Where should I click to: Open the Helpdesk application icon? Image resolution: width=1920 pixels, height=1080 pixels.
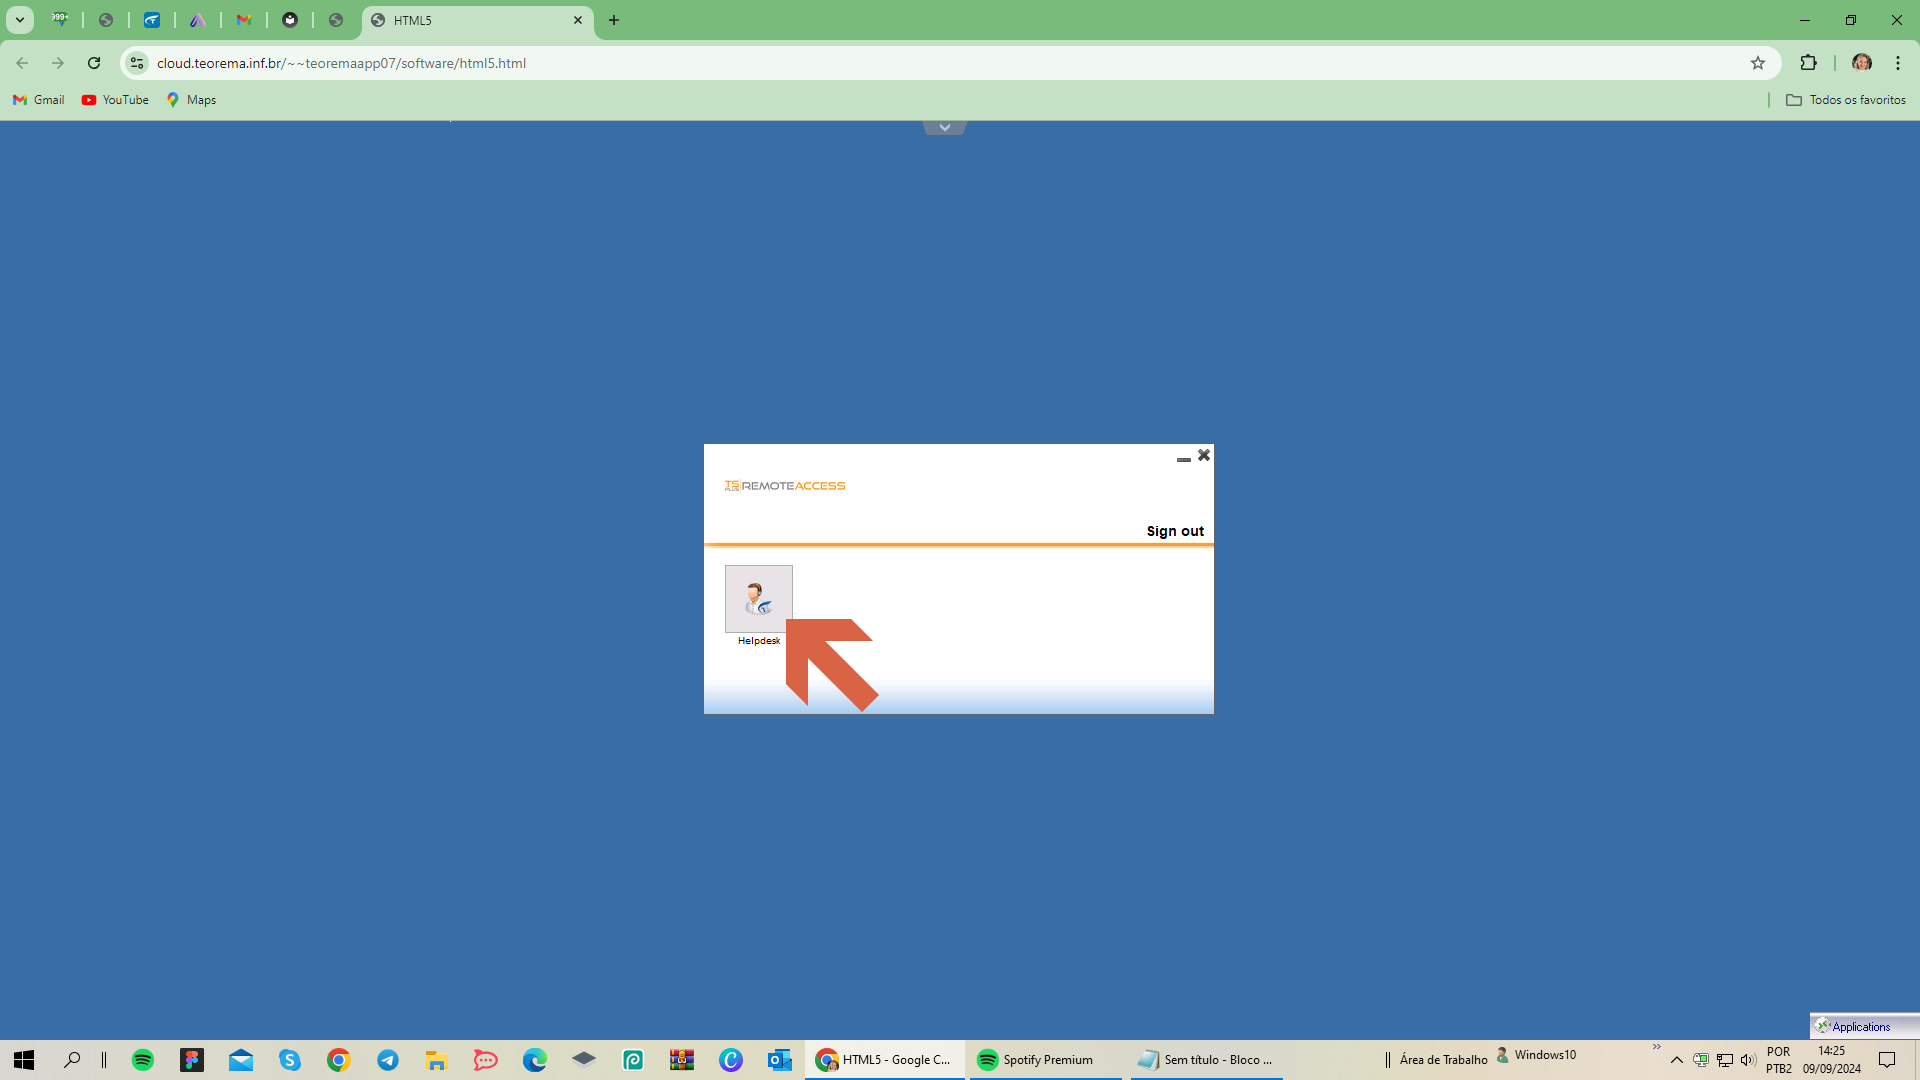tap(758, 599)
